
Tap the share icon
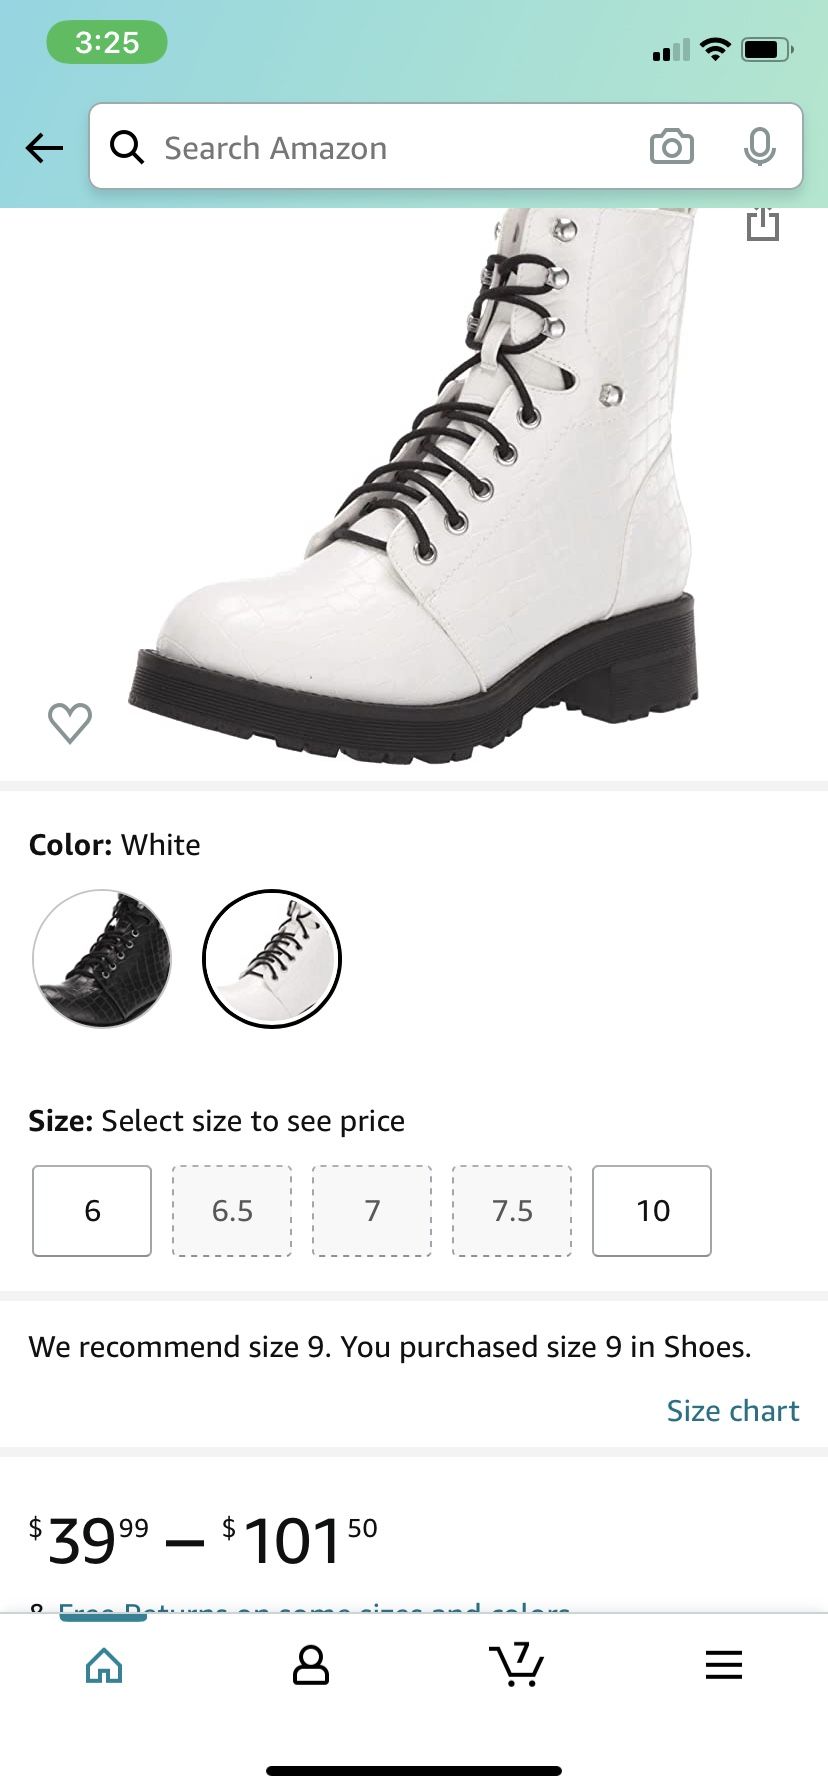pyautogui.click(x=762, y=224)
